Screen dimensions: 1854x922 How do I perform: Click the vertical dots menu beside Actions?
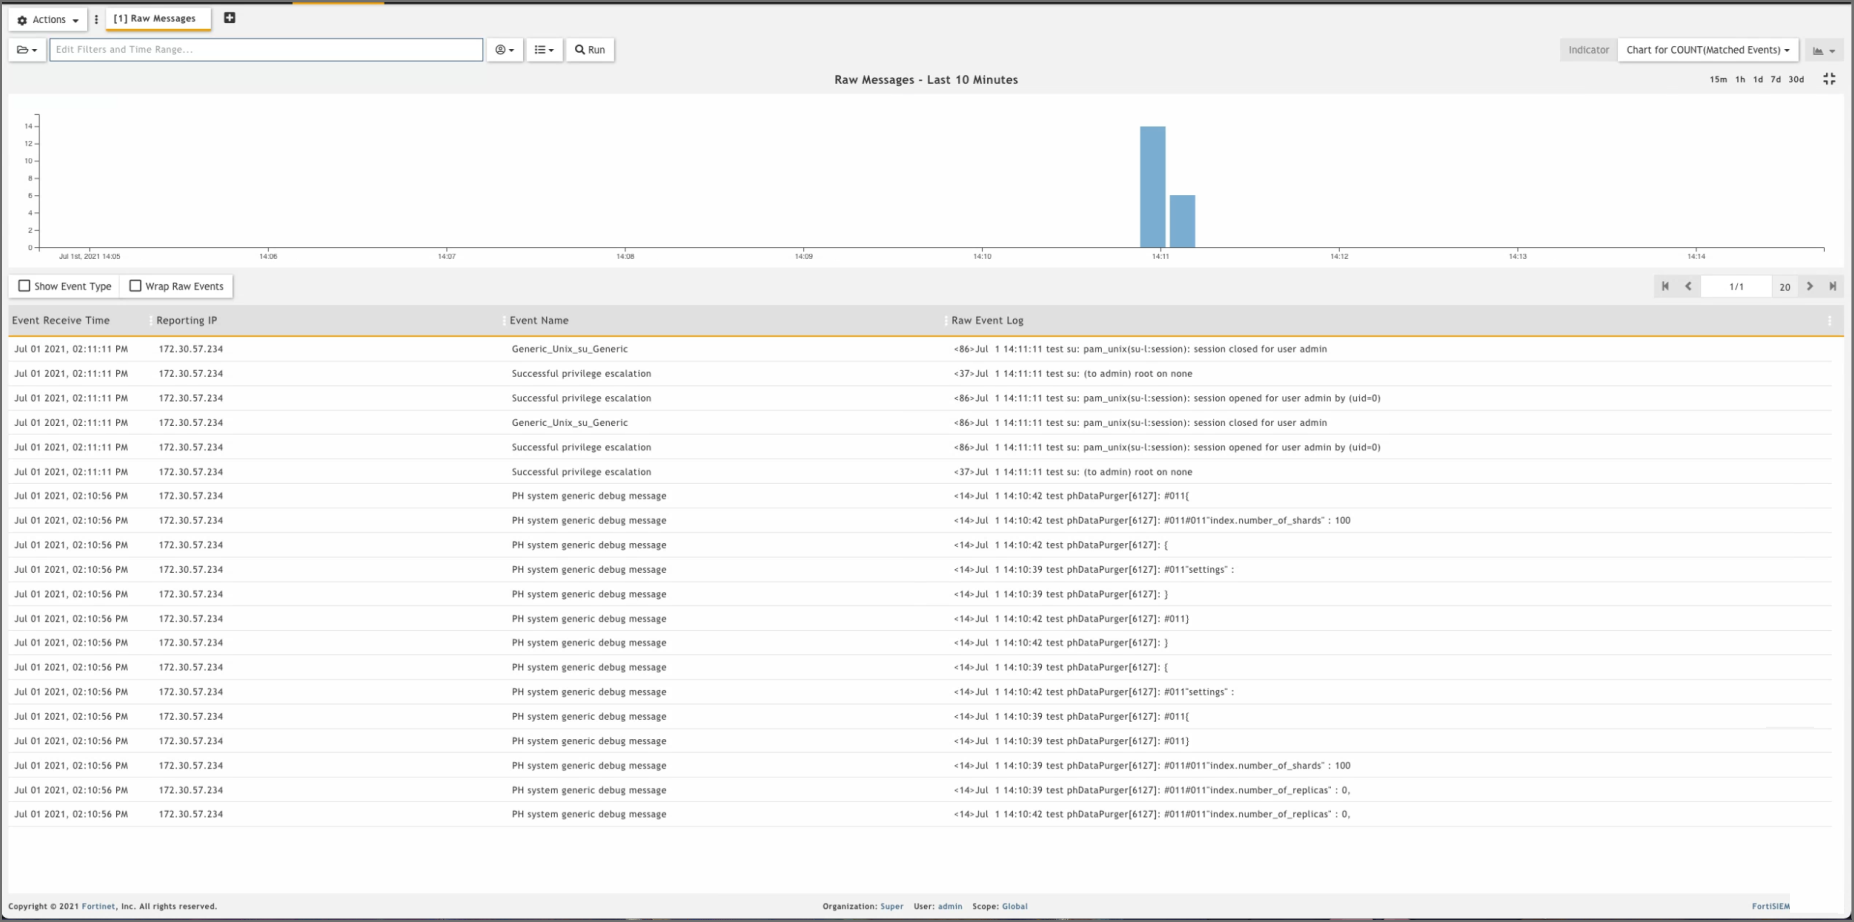click(96, 19)
